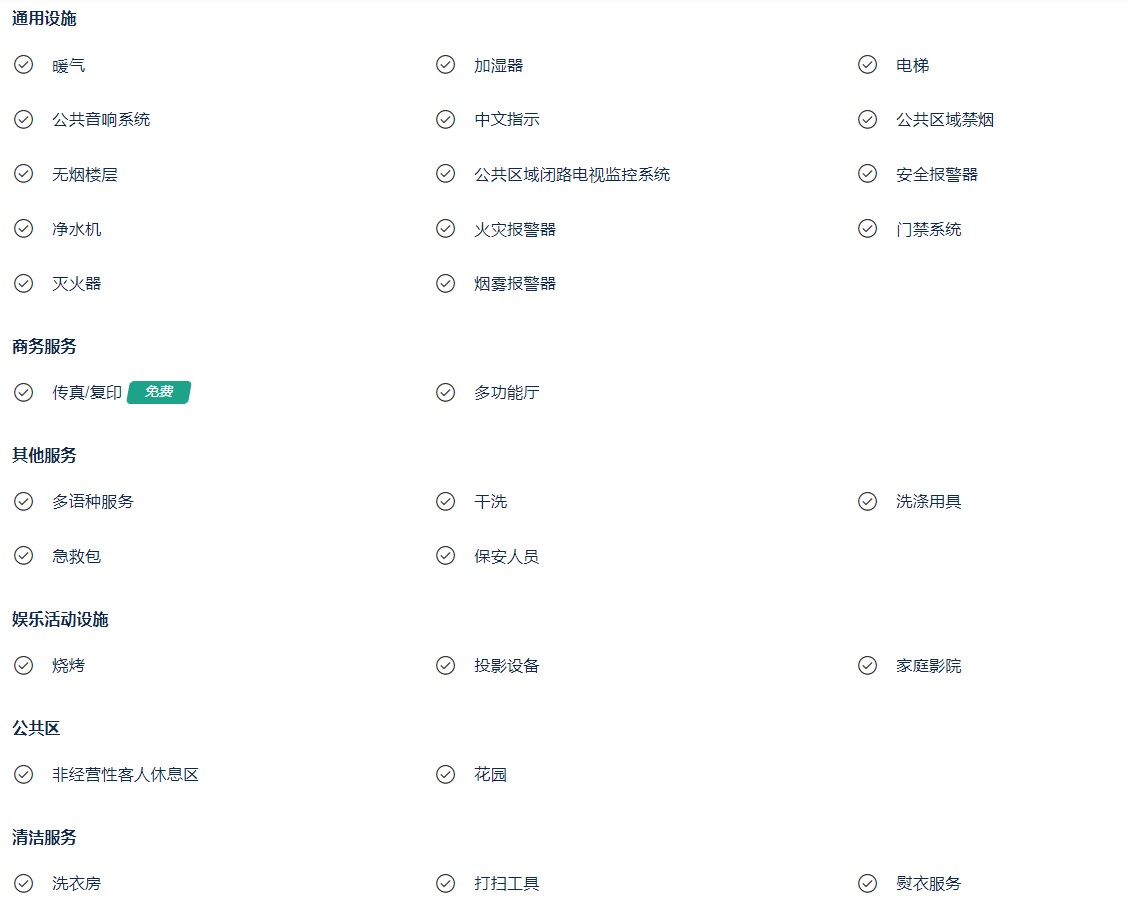Click the checkmark icon beside 洗涤用具
The image size is (1128, 897).
tap(868, 501)
